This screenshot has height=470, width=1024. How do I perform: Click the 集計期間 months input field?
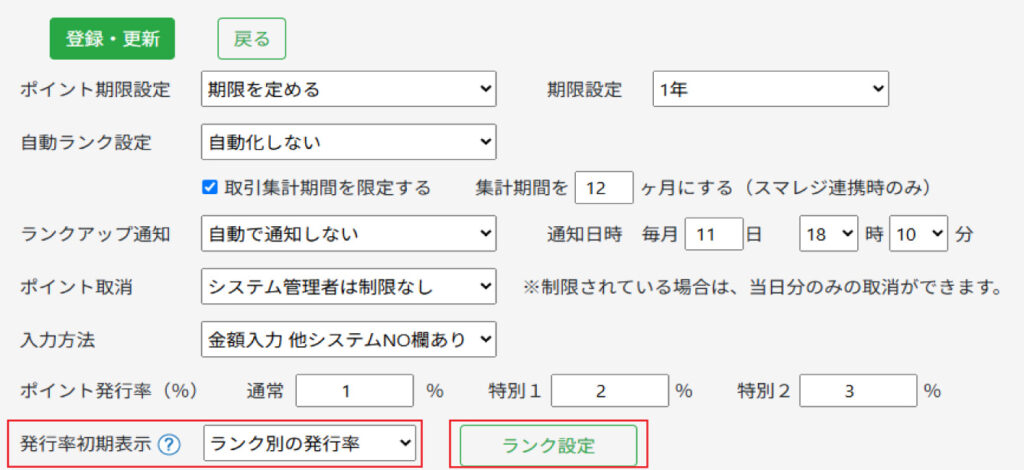[604, 188]
